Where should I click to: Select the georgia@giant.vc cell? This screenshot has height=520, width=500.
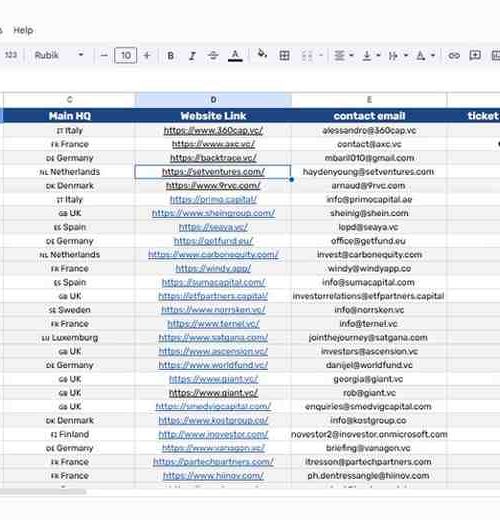pyautogui.click(x=369, y=379)
